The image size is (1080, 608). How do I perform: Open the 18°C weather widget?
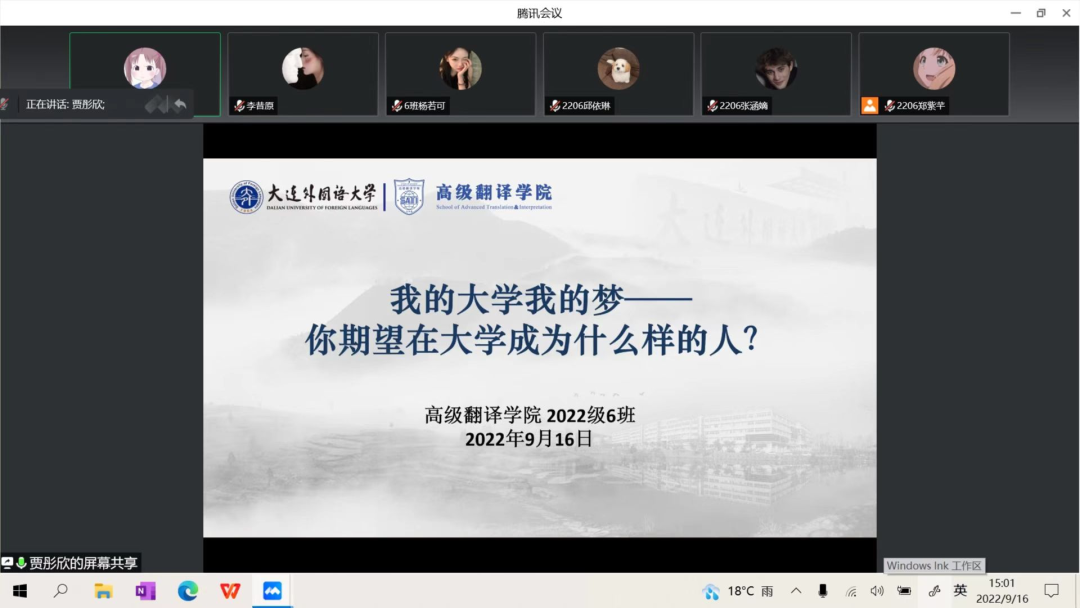click(738, 591)
